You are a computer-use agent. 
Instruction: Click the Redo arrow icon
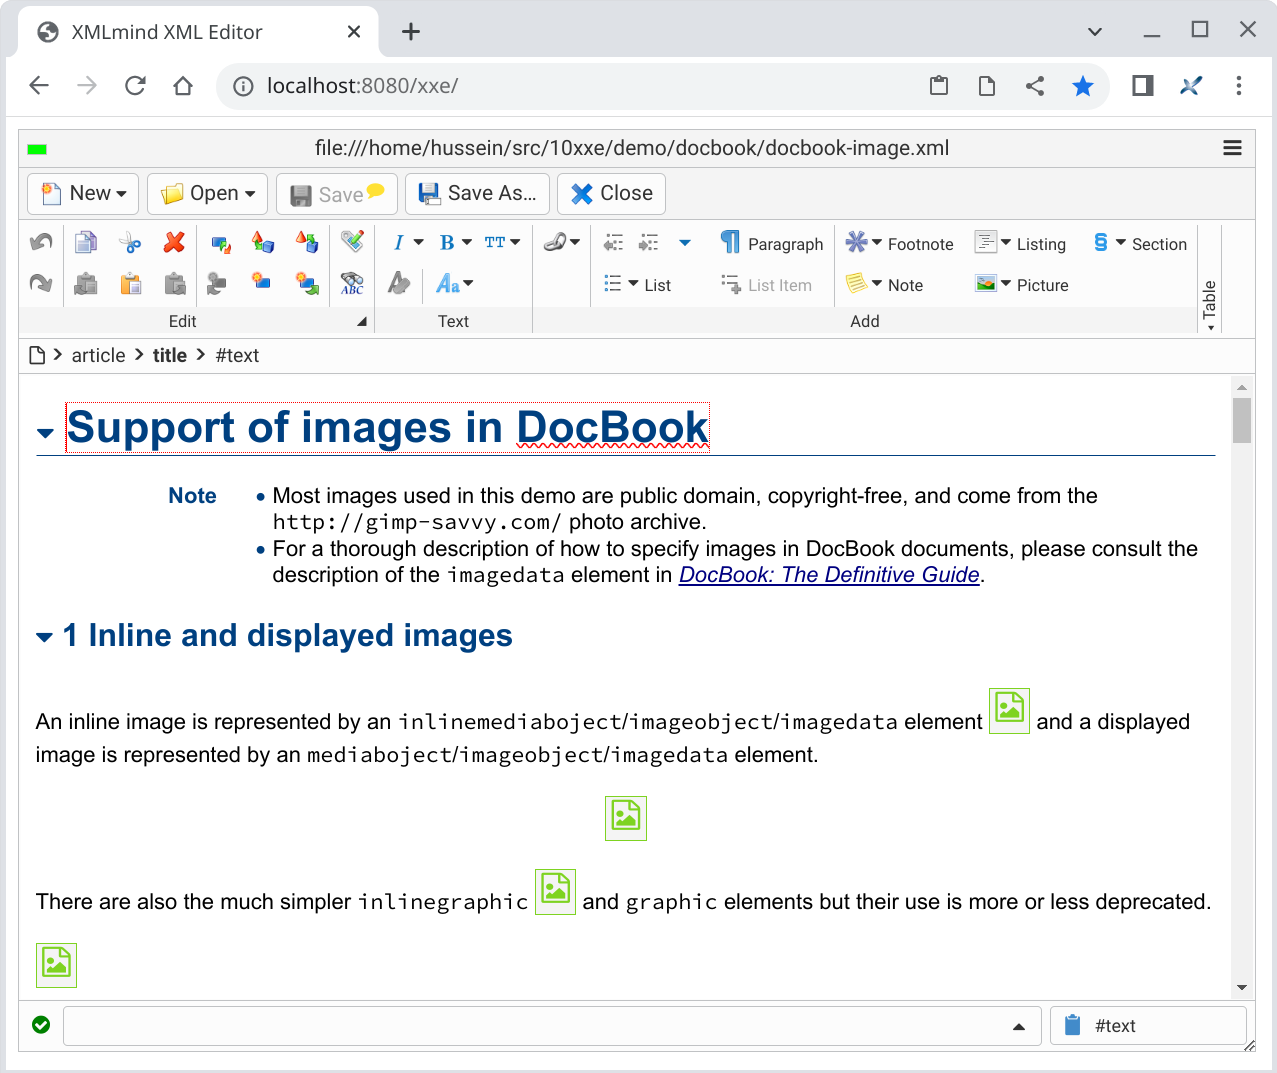point(41,284)
